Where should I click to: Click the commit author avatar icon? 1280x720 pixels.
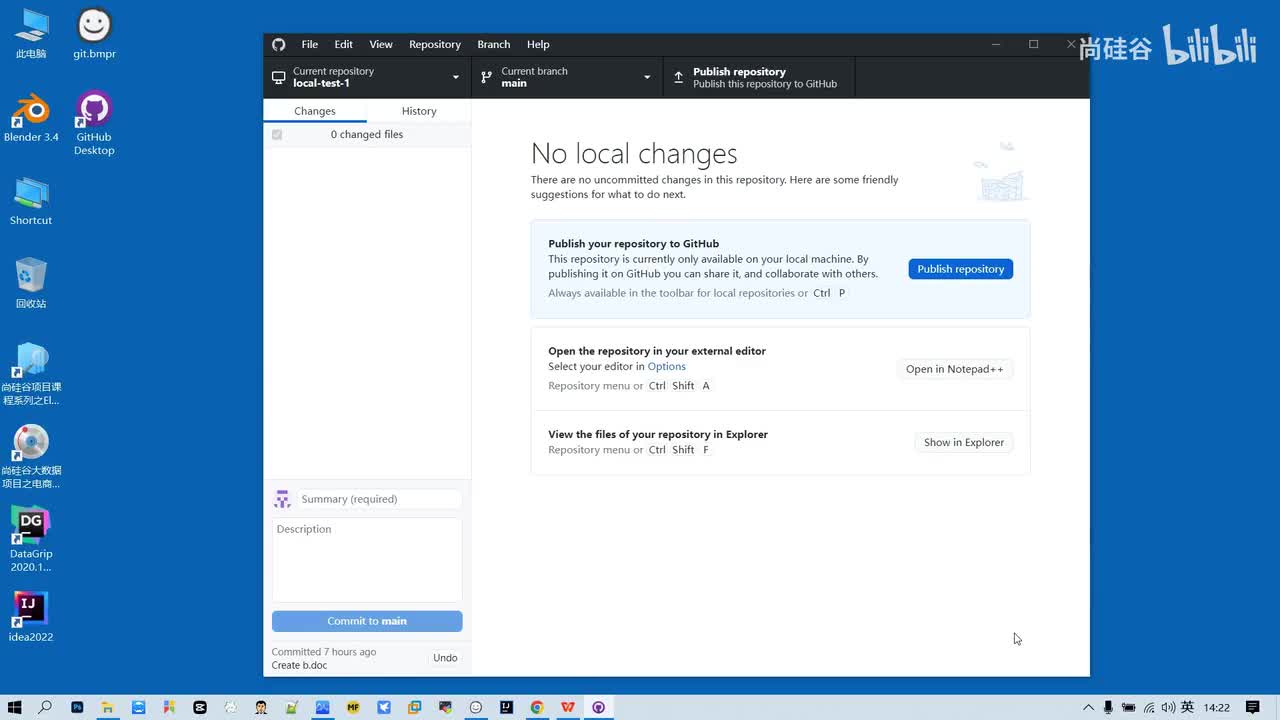coord(282,499)
